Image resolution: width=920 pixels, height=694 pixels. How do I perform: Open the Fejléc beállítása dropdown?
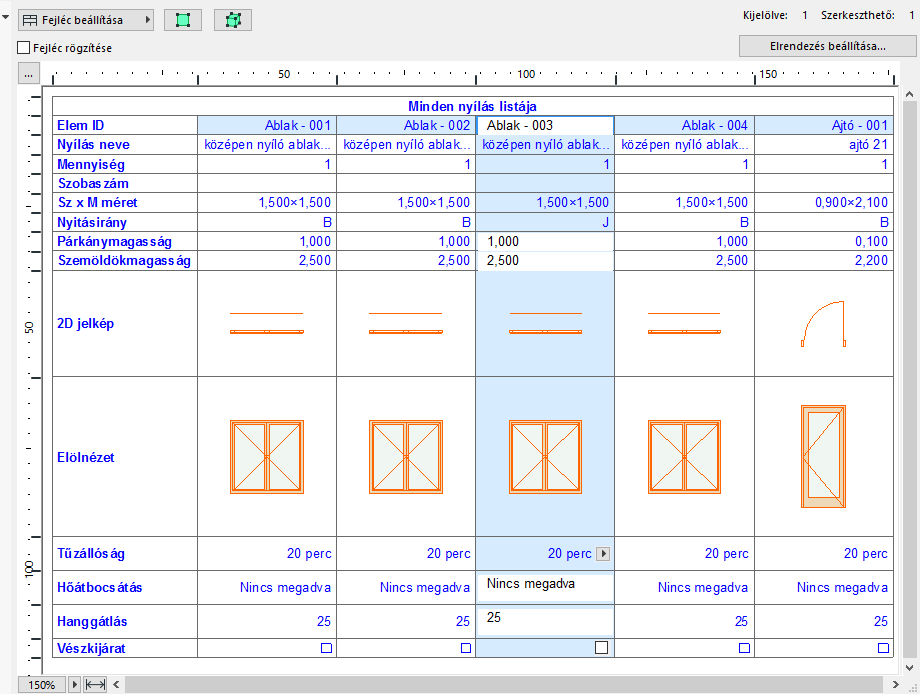(x=86, y=20)
